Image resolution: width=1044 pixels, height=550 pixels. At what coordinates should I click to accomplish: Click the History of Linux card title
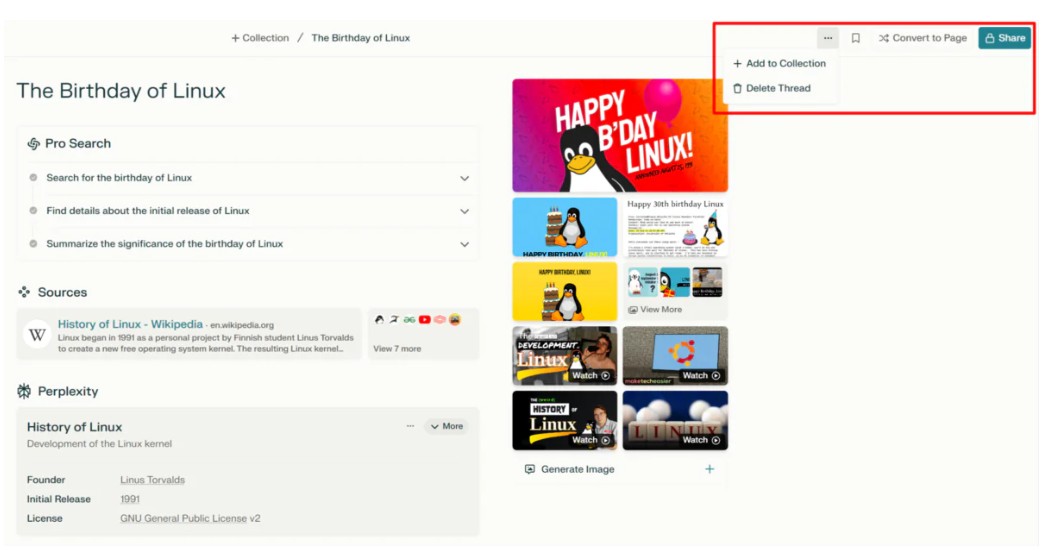(75, 427)
